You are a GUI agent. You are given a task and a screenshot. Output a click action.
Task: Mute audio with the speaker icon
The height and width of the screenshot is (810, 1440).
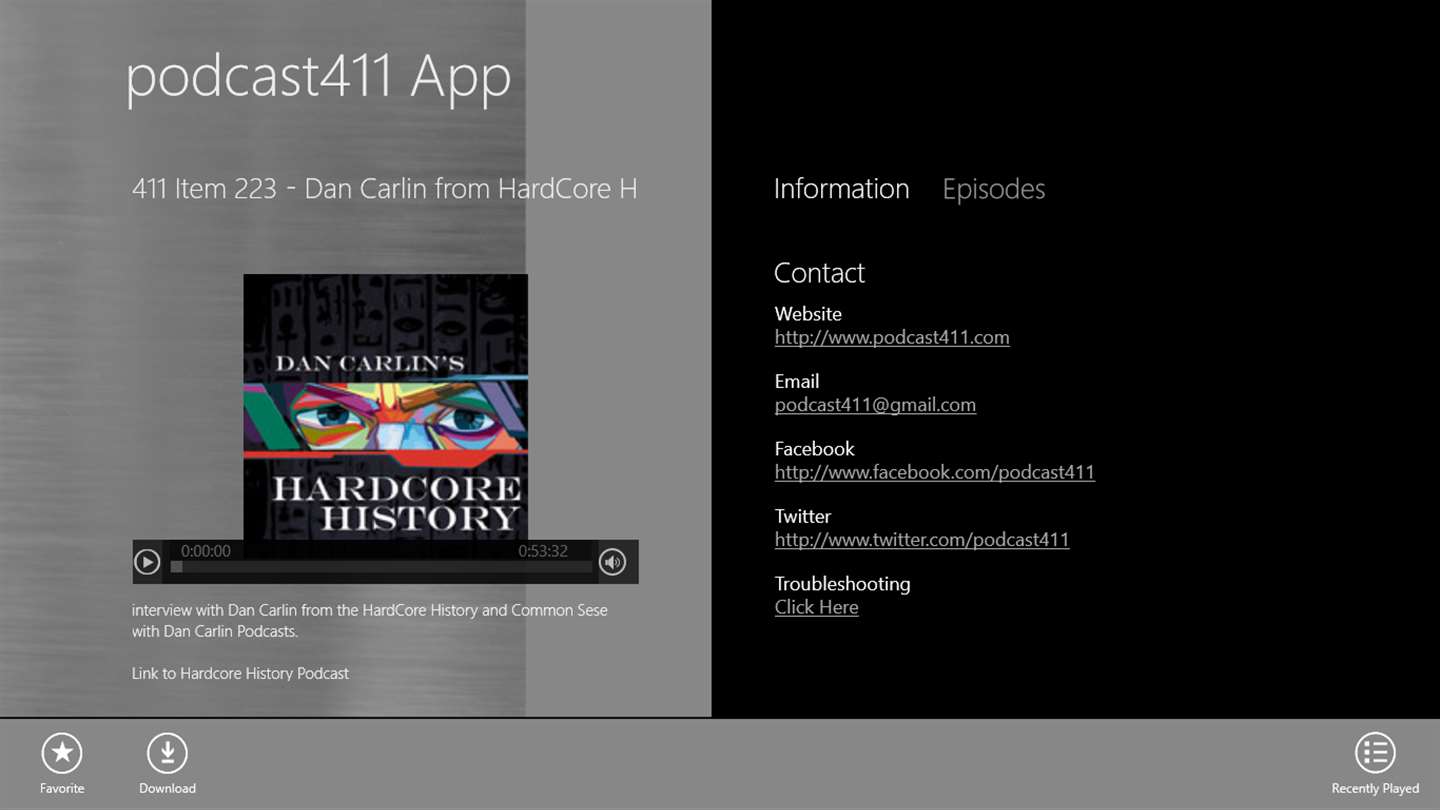click(x=612, y=562)
